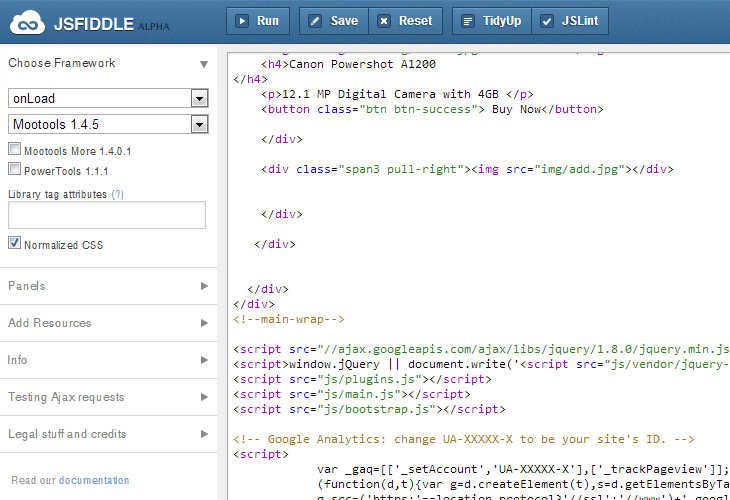Image resolution: width=730 pixels, height=500 pixels.
Task: Collapse the Choose Framework section
Action: click(x=108, y=63)
